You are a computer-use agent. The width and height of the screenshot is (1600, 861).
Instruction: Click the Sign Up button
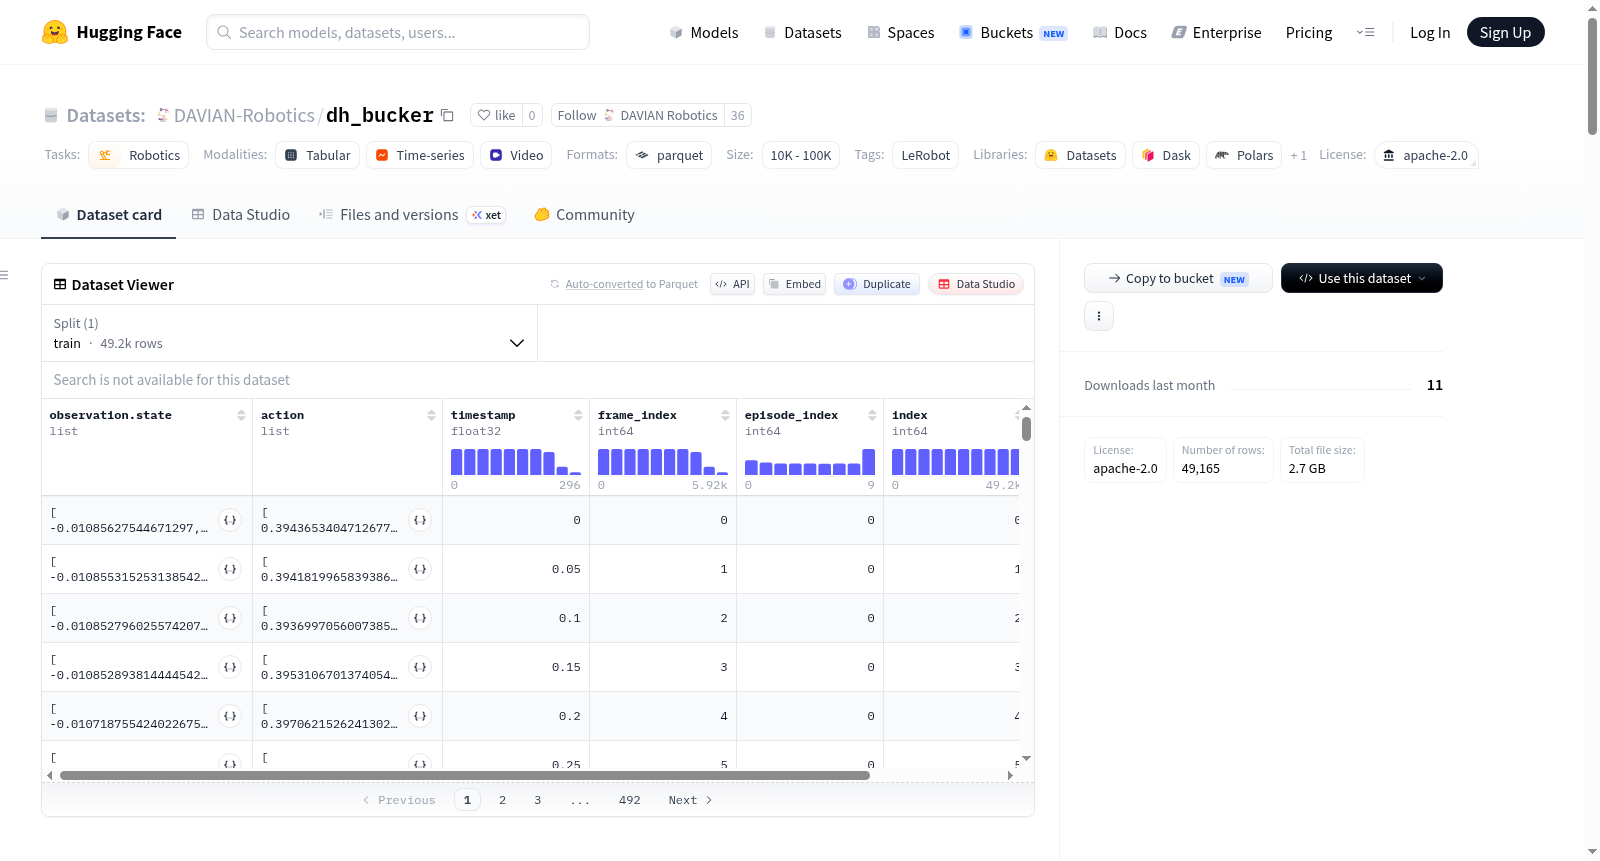tap(1505, 32)
